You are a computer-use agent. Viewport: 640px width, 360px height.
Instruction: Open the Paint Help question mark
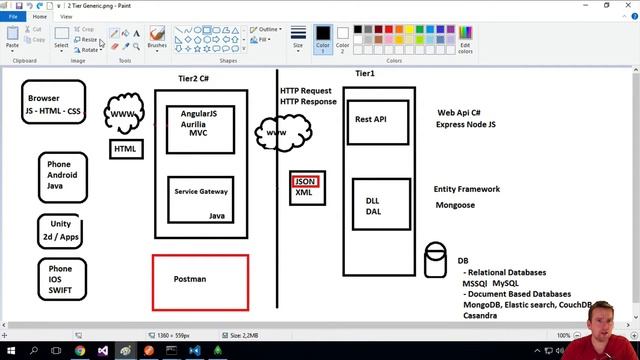pos(635,17)
